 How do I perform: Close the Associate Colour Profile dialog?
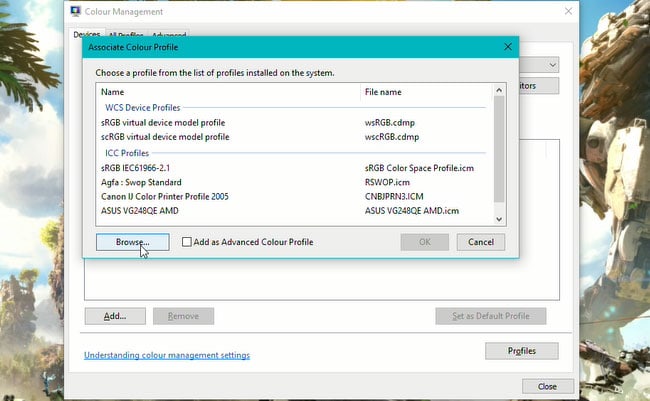pos(508,47)
